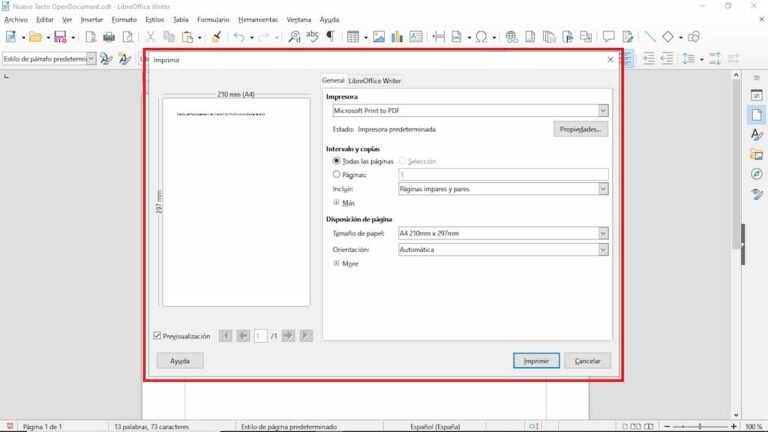768x432 pixels.
Task: Click the Ayuda button in the dialog
Action: coord(180,361)
